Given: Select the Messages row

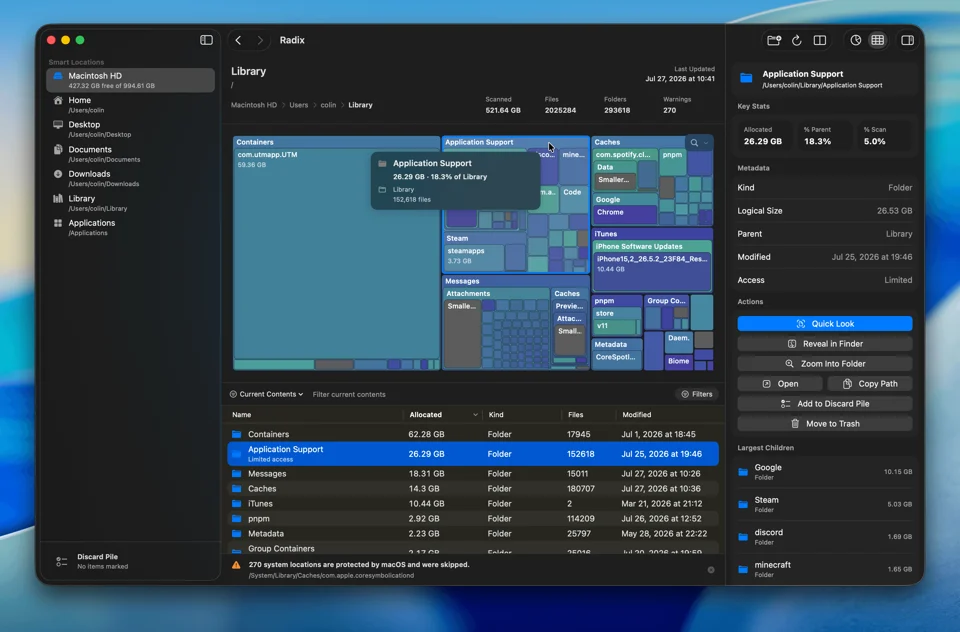Looking at the screenshot, I should (x=473, y=473).
